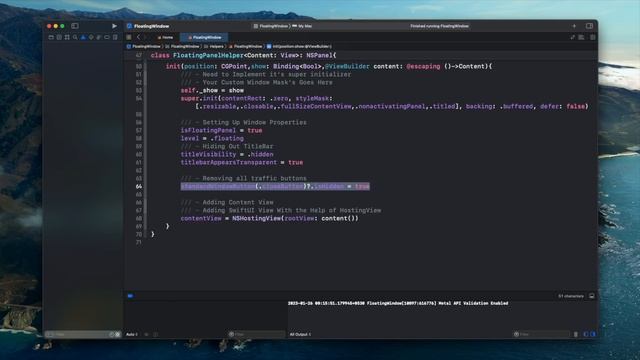Open the find navigator magnifier icon

pyautogui.click(x=75, y=37)
